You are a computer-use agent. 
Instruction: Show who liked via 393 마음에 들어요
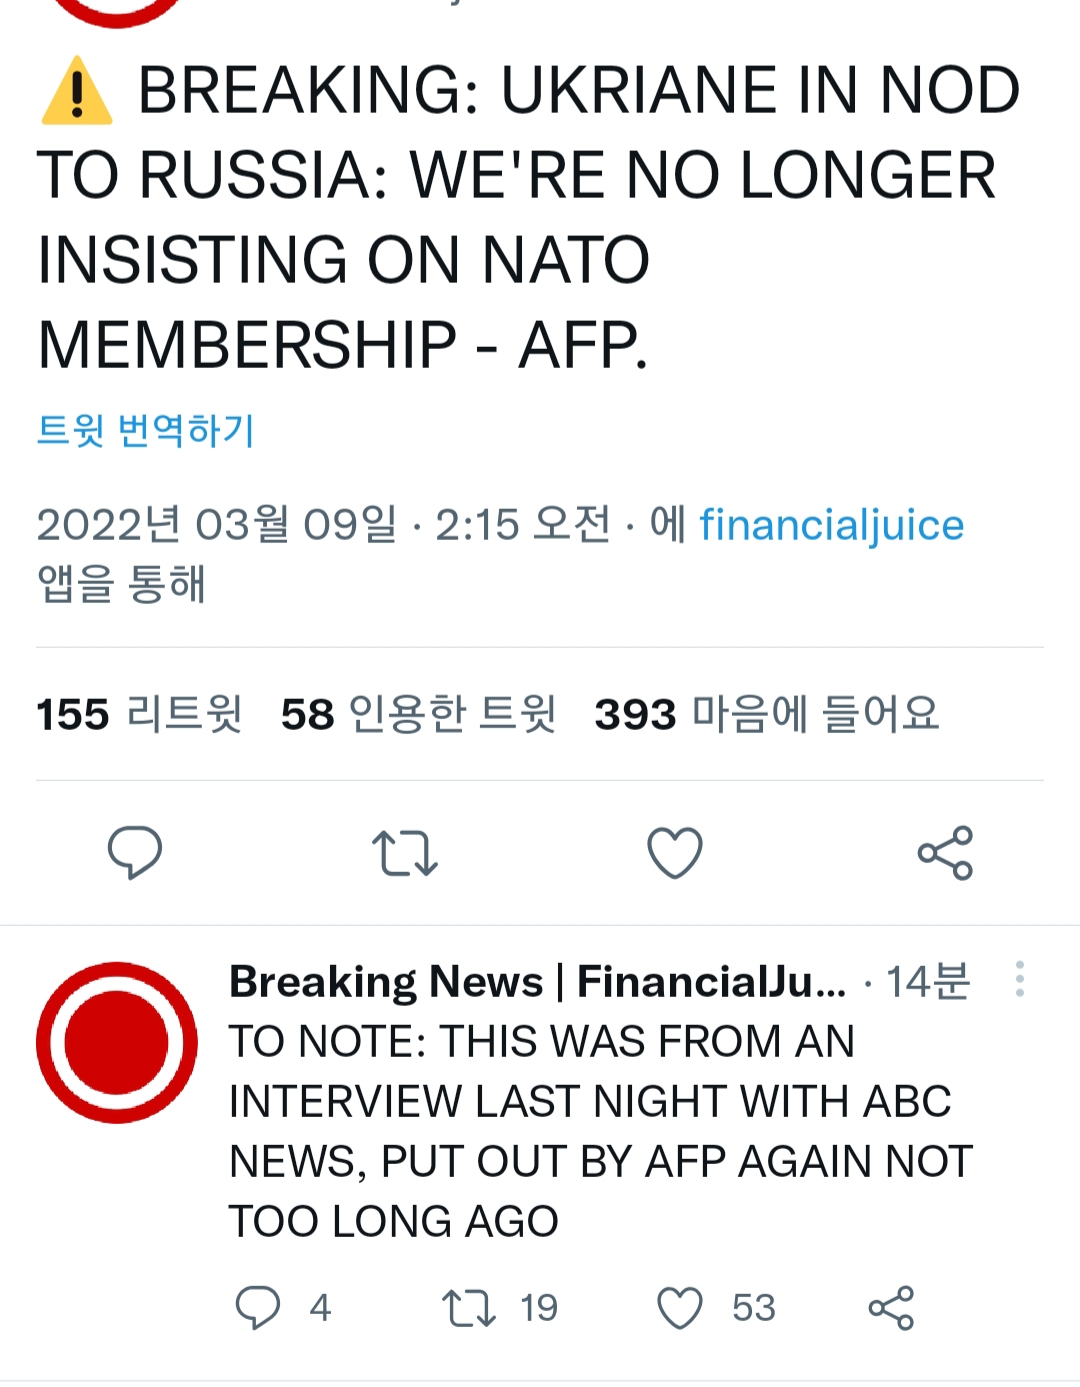coord(767,714)
